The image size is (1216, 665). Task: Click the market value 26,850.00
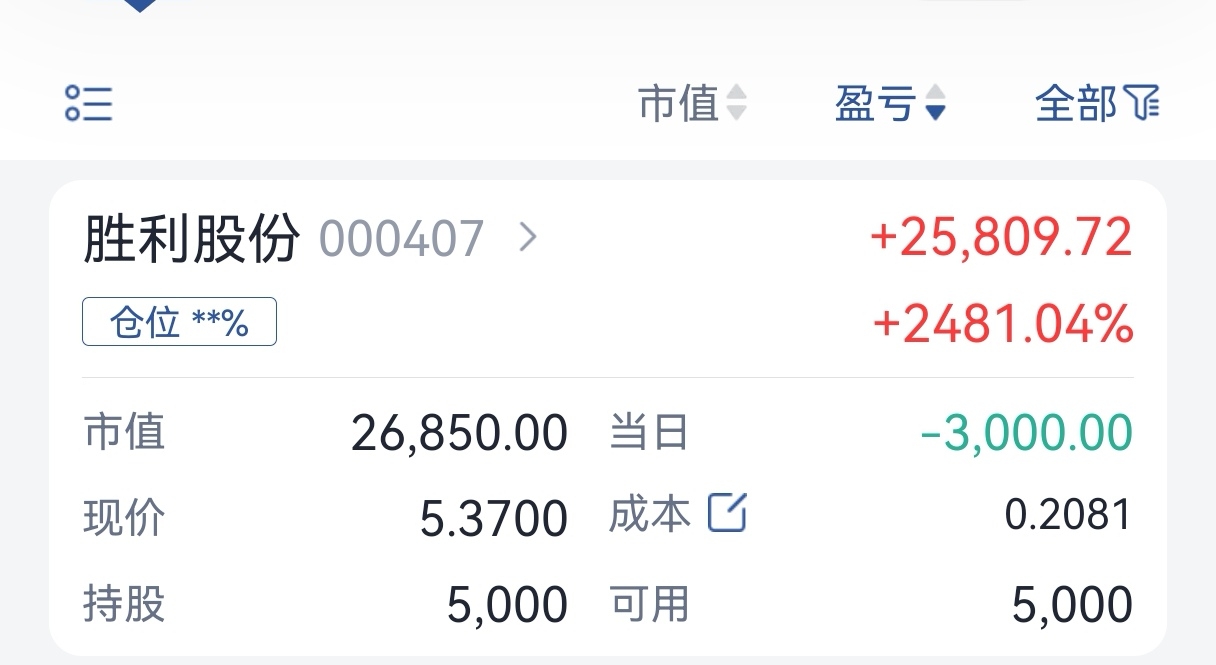click(x=459, y=433)
